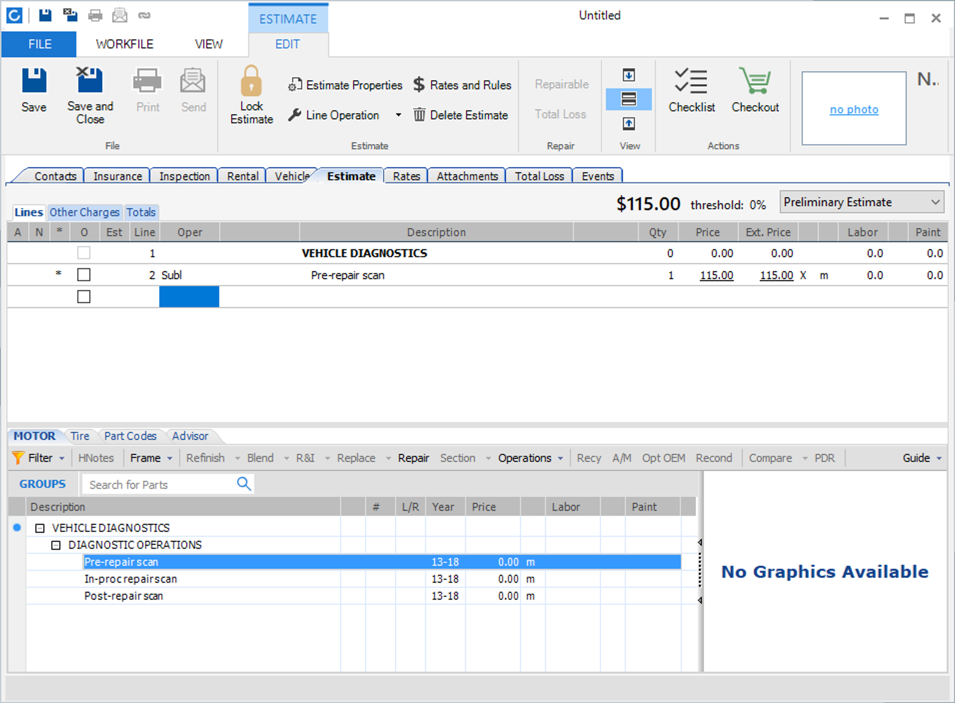955x703 pixels.
Task: Switch to the Total Loss tab
Action: [540, 176]
